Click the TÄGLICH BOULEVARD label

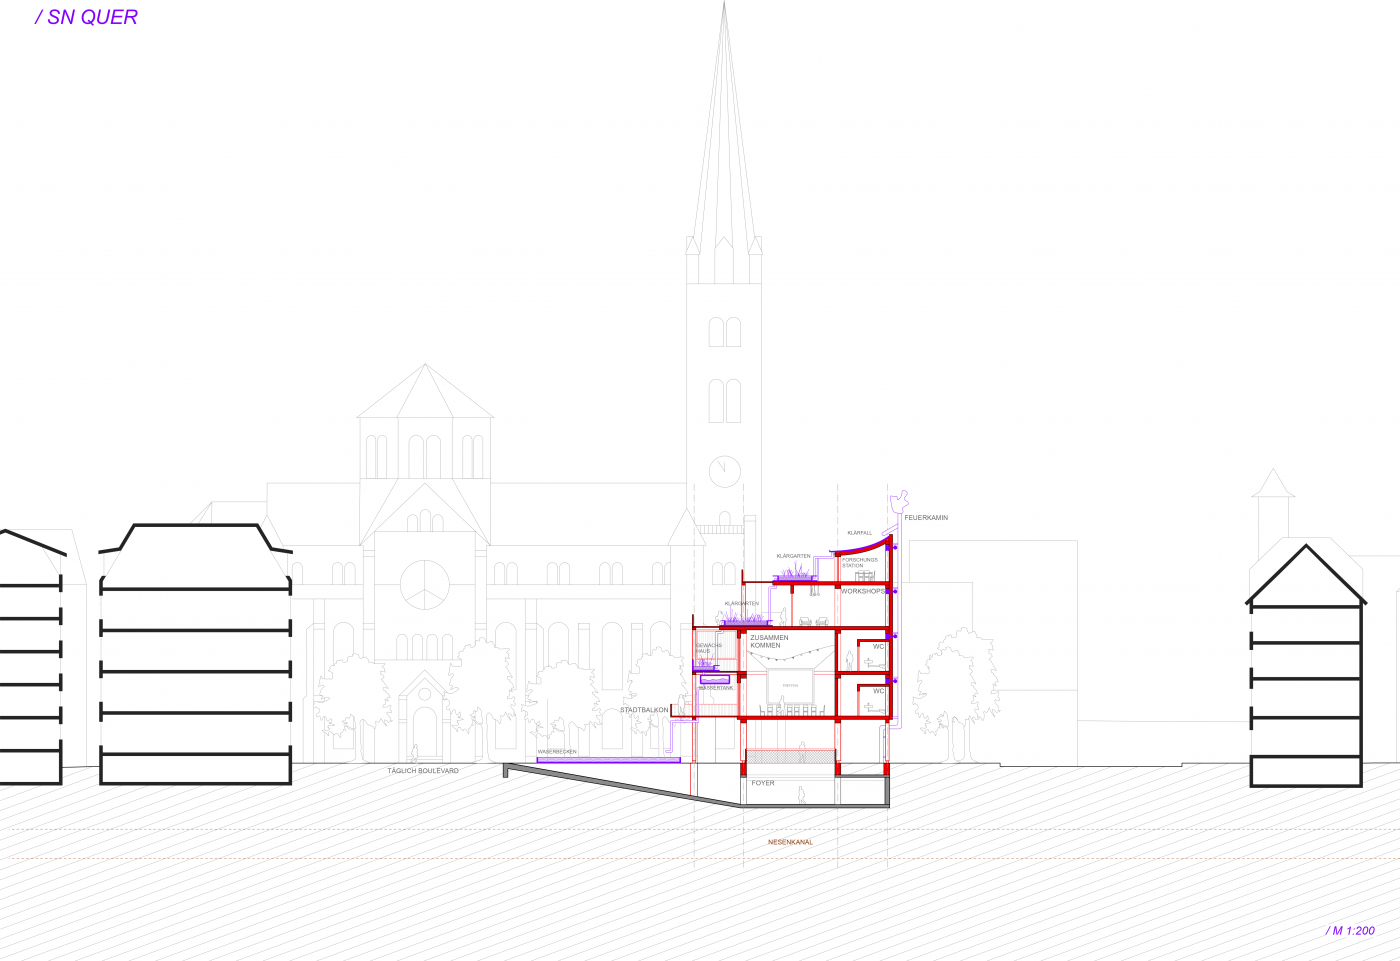[423, 771]
